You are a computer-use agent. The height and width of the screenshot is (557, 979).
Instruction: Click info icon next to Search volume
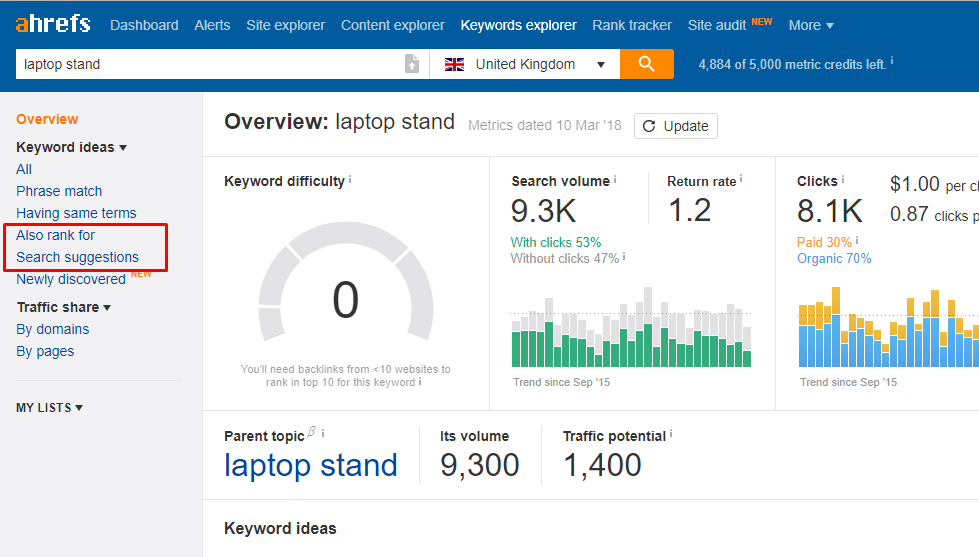pos(614,180)
